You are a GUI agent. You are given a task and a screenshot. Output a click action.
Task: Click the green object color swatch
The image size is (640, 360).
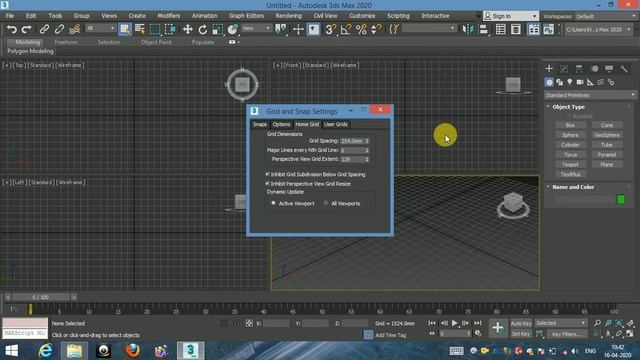(x=621, y=199)
